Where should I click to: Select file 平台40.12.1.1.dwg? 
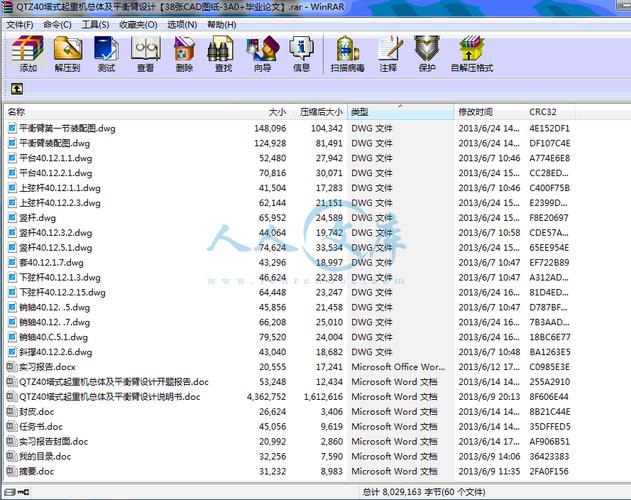coord(56,158)
